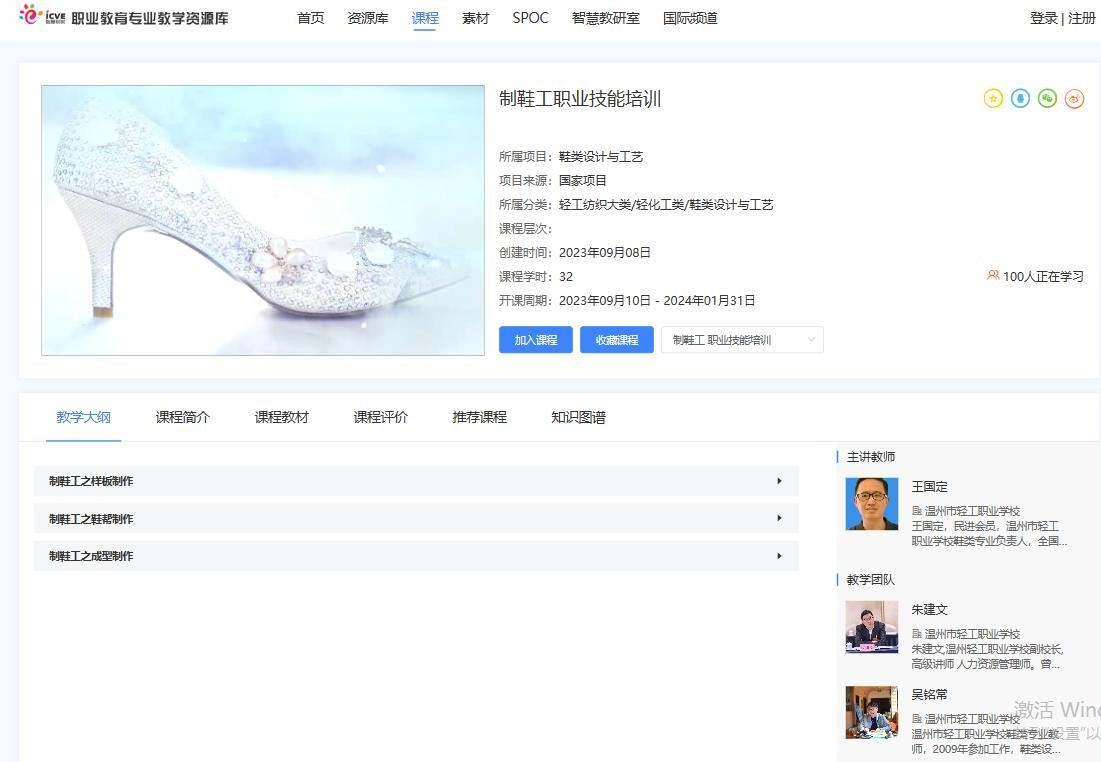The height and width of the screenshot is (762, 1101).
Task: Click the 国家项目 source value
Action: [583, 180]
